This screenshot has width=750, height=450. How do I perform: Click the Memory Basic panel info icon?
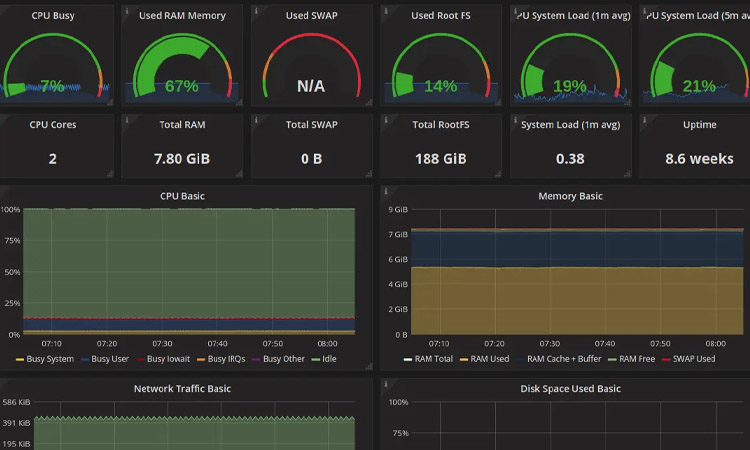(x=385, y=190)
